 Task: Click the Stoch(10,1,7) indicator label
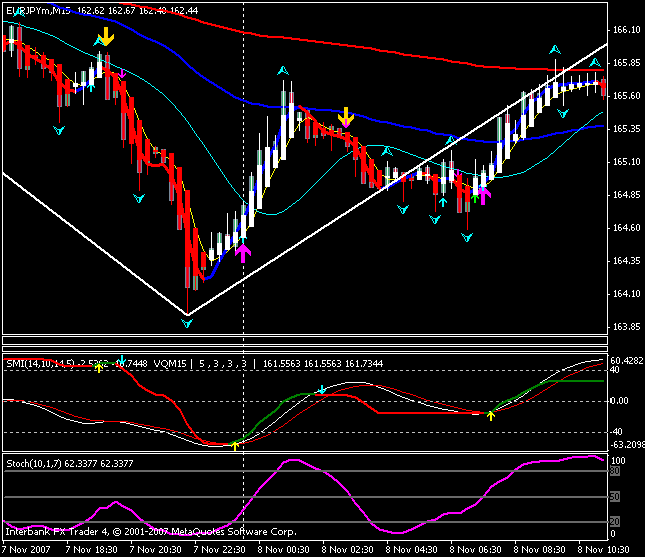click(34, 464)
